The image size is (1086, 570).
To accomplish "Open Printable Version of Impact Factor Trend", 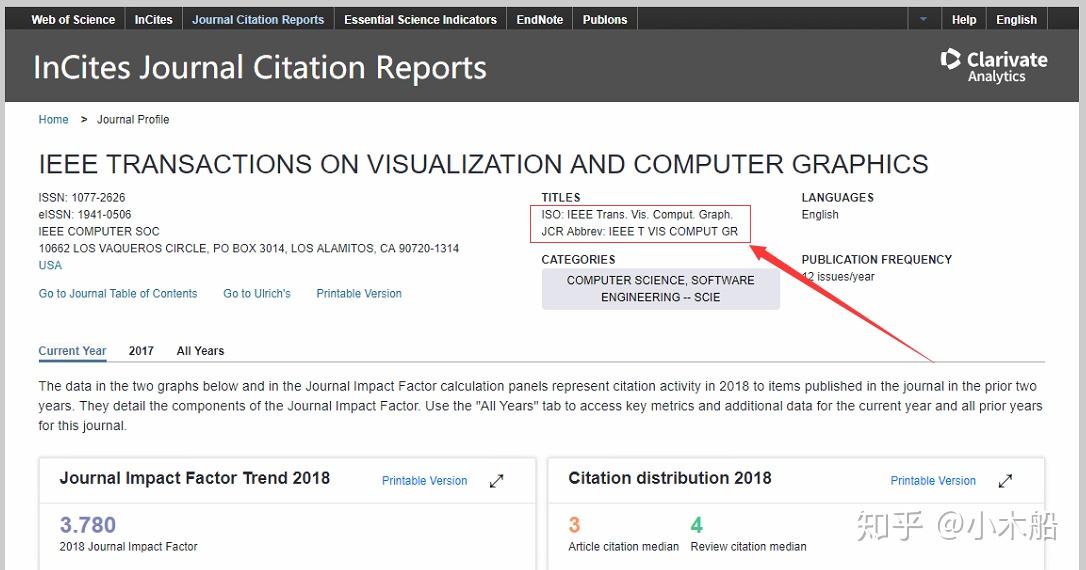I will [425, 481].
